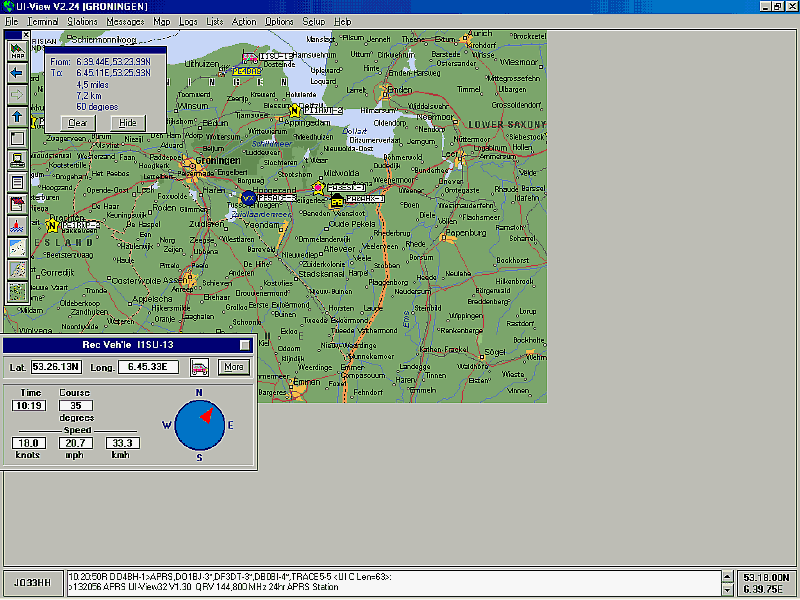The width and height of the screenshot is (800, 600).
Task: Select the coastline map thumbnail icon
Action: [17, 248]
